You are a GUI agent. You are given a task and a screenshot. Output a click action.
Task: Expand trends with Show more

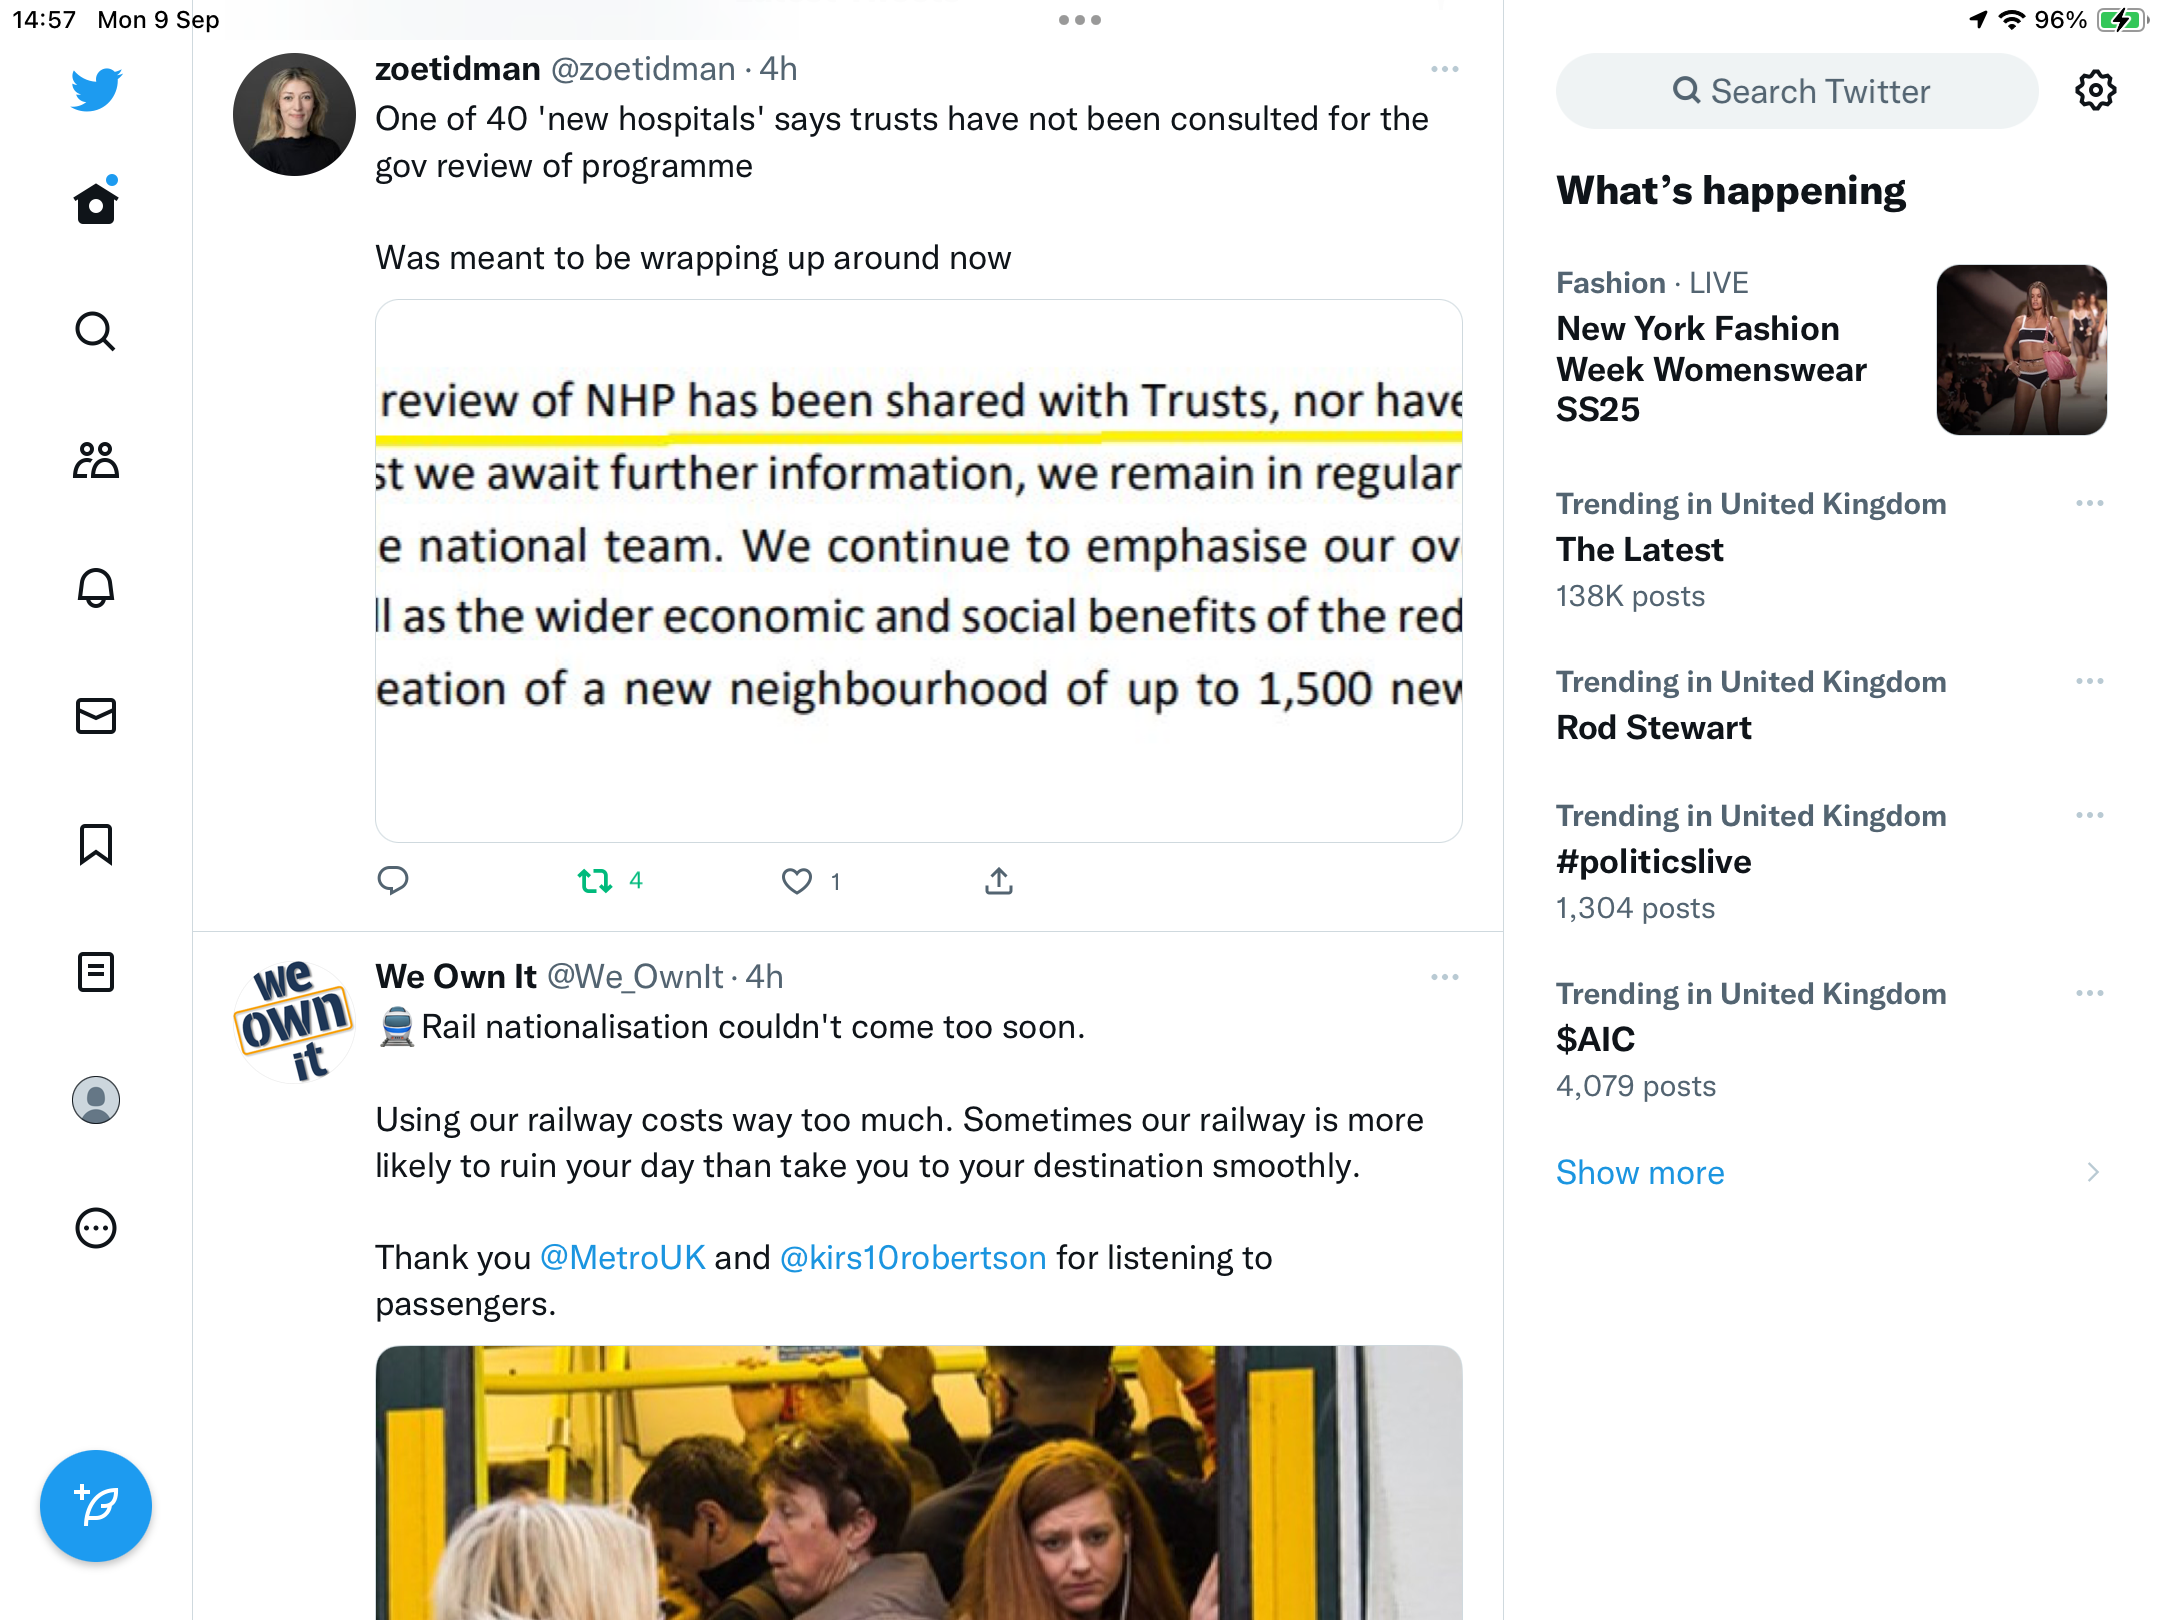tap(1640, 1172)
